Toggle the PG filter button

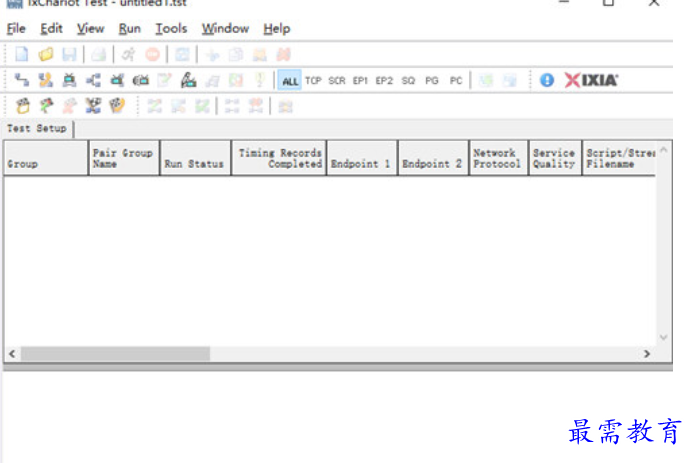[432, 81]
